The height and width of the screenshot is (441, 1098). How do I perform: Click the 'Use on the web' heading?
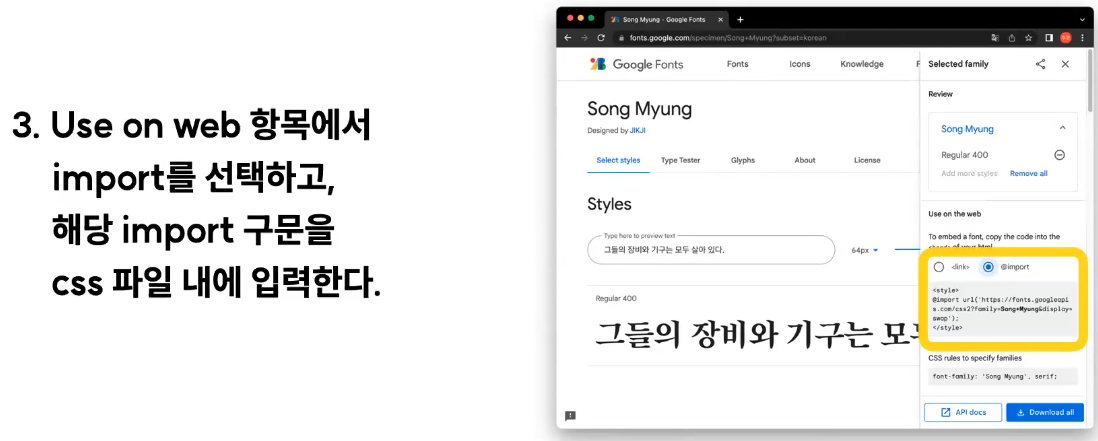pyautogui.click(x=955, y=214)
